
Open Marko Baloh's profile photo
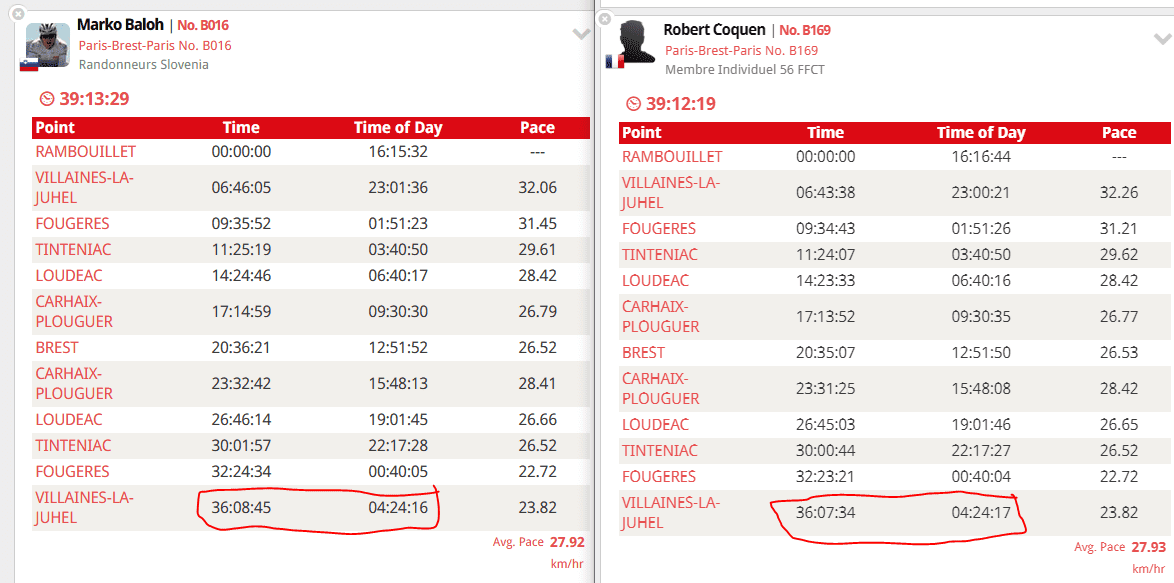point(46,44)
